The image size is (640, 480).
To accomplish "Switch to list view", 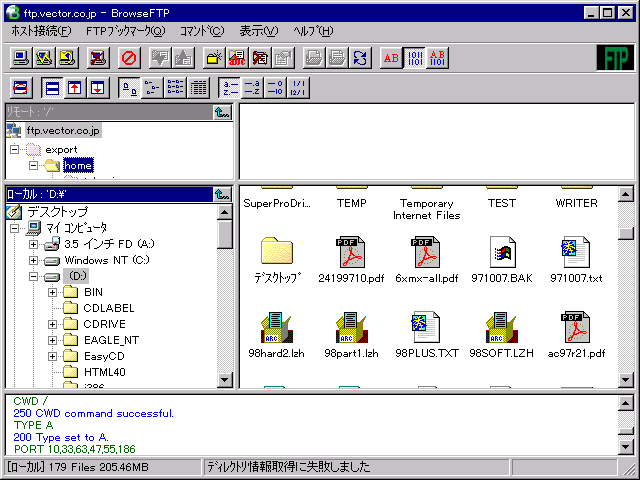I will 176,88.
